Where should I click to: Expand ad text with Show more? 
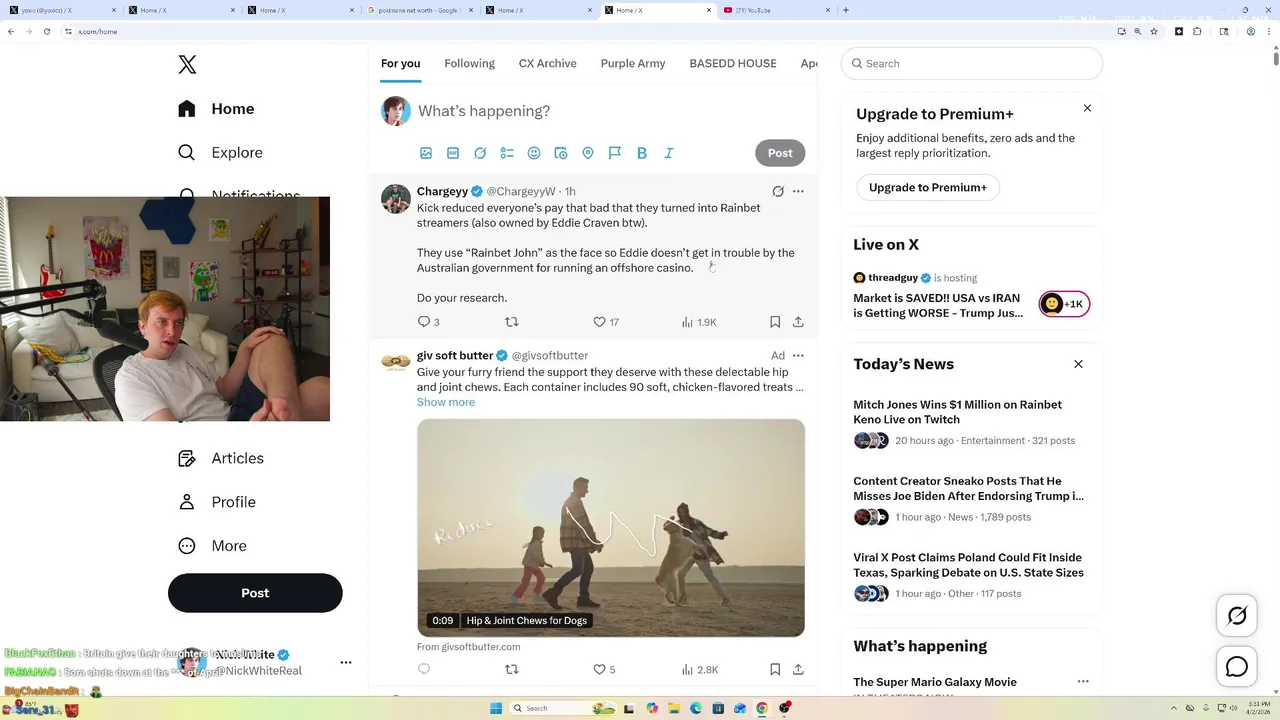[x=446, y=402]
